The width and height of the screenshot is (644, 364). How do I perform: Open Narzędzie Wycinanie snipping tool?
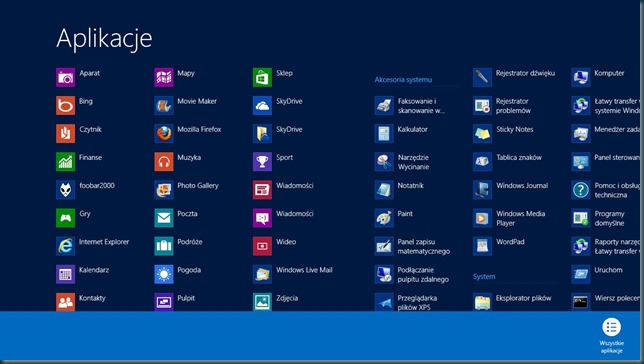(x=384, y=162)
